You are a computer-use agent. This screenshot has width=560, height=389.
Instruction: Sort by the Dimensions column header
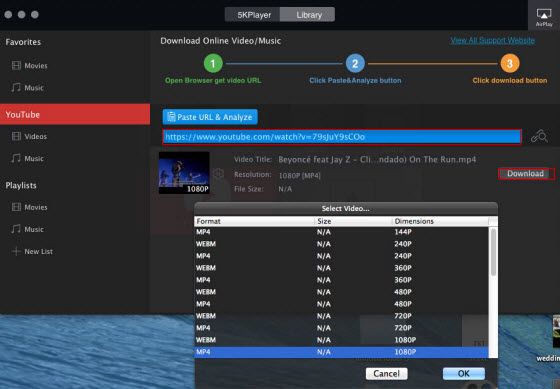pos(440,221)
